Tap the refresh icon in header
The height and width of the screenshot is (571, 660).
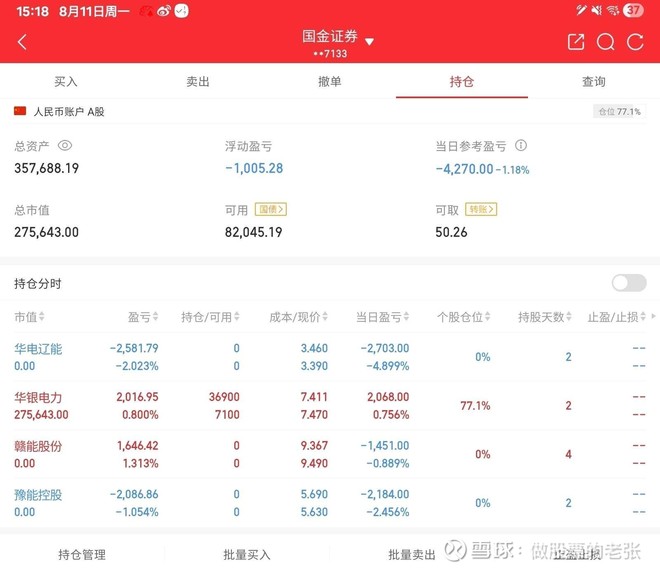635,42
